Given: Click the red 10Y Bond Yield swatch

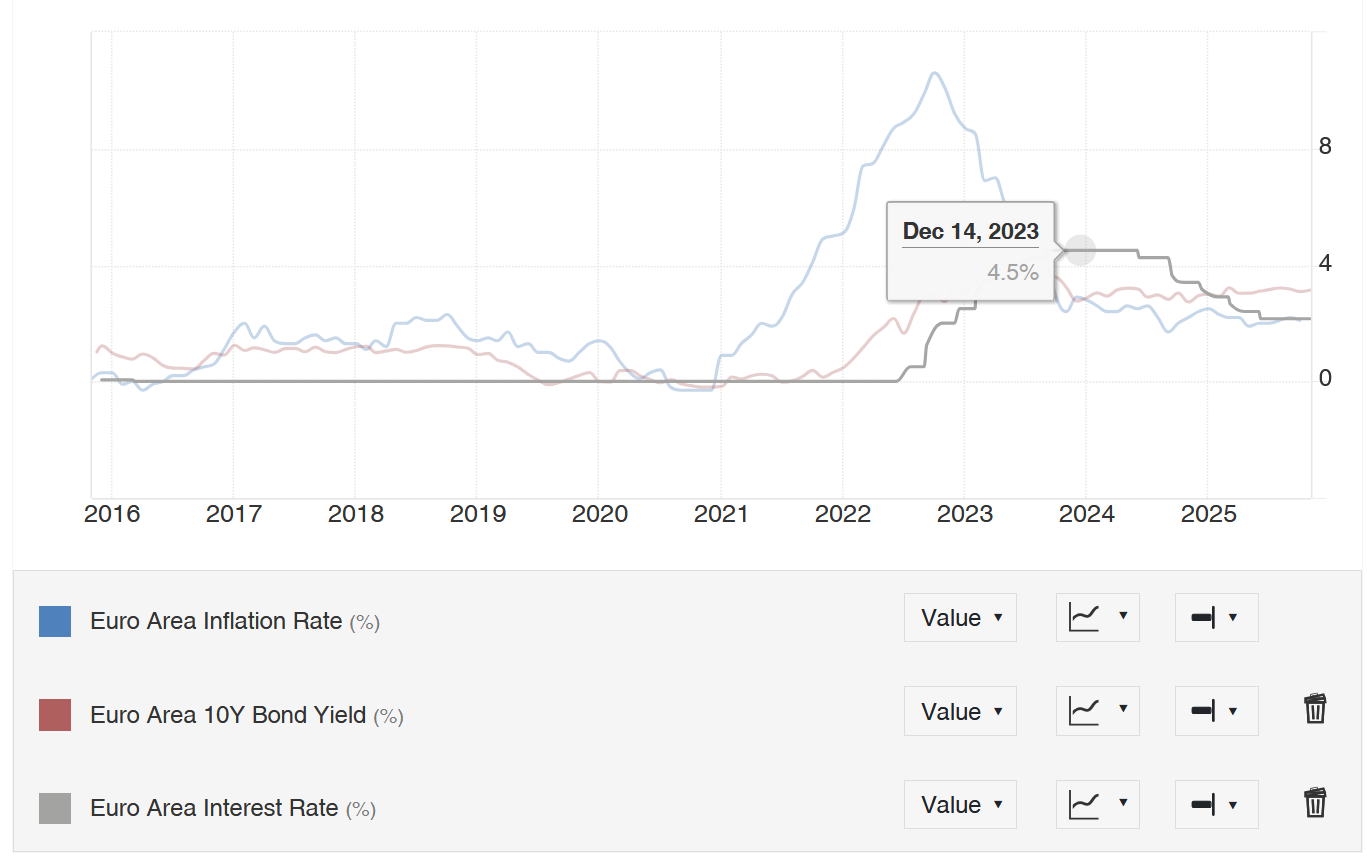Looking at the screenshot, I should tap(55, 715).
